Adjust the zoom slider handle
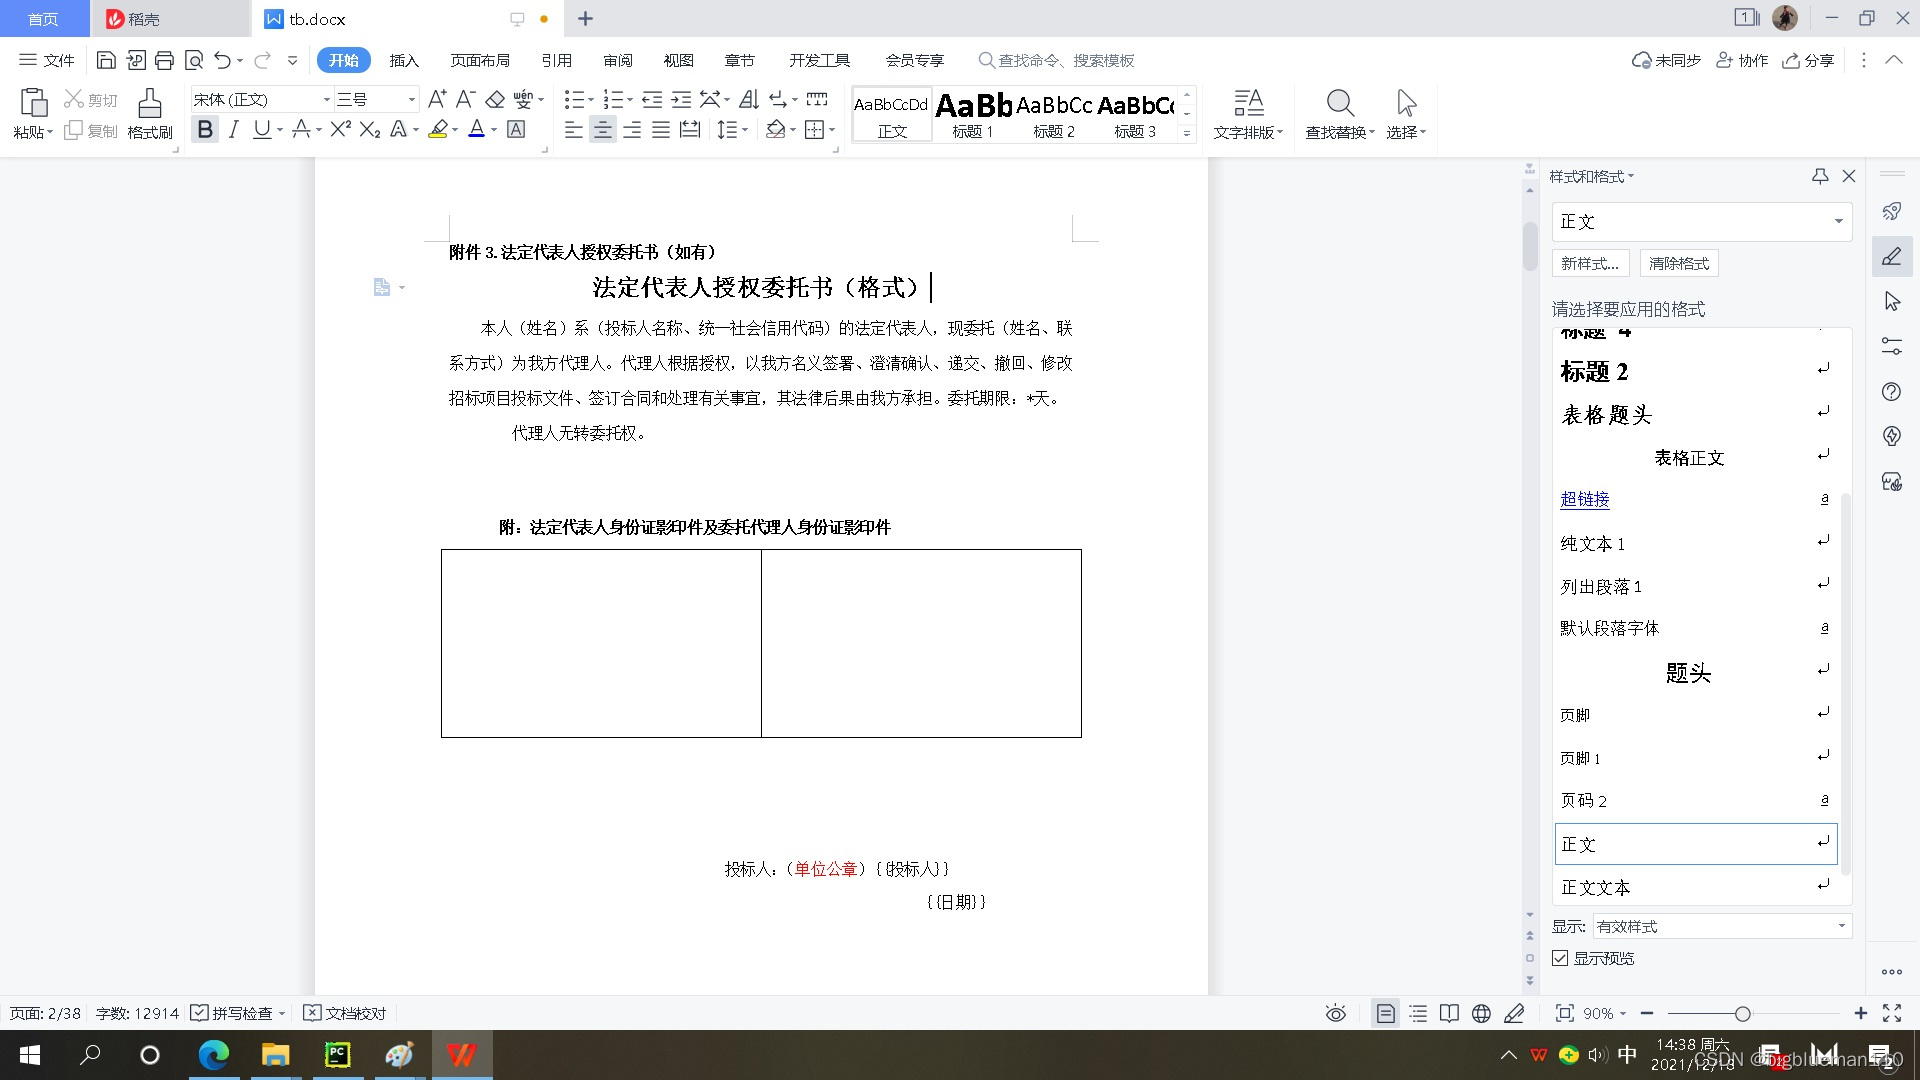This screenshot has height=1080, width=1920. pos(1742,1013)
